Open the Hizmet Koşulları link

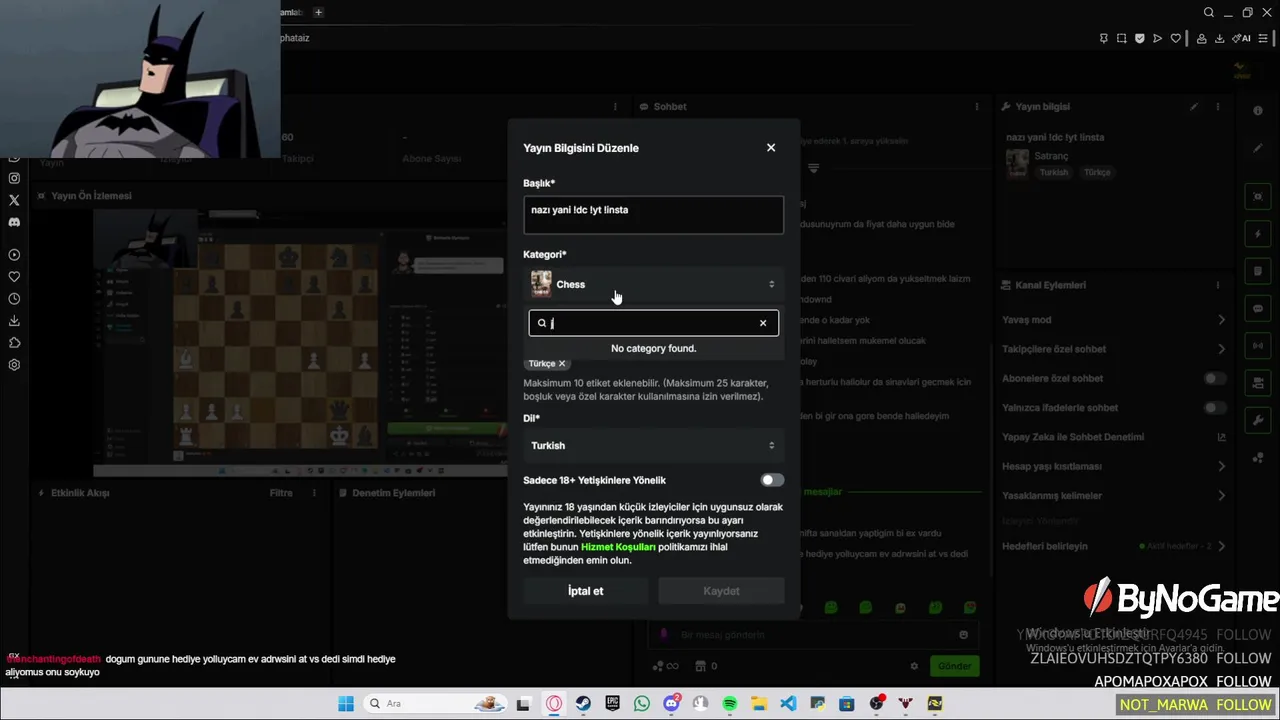(x=618, y=547)
